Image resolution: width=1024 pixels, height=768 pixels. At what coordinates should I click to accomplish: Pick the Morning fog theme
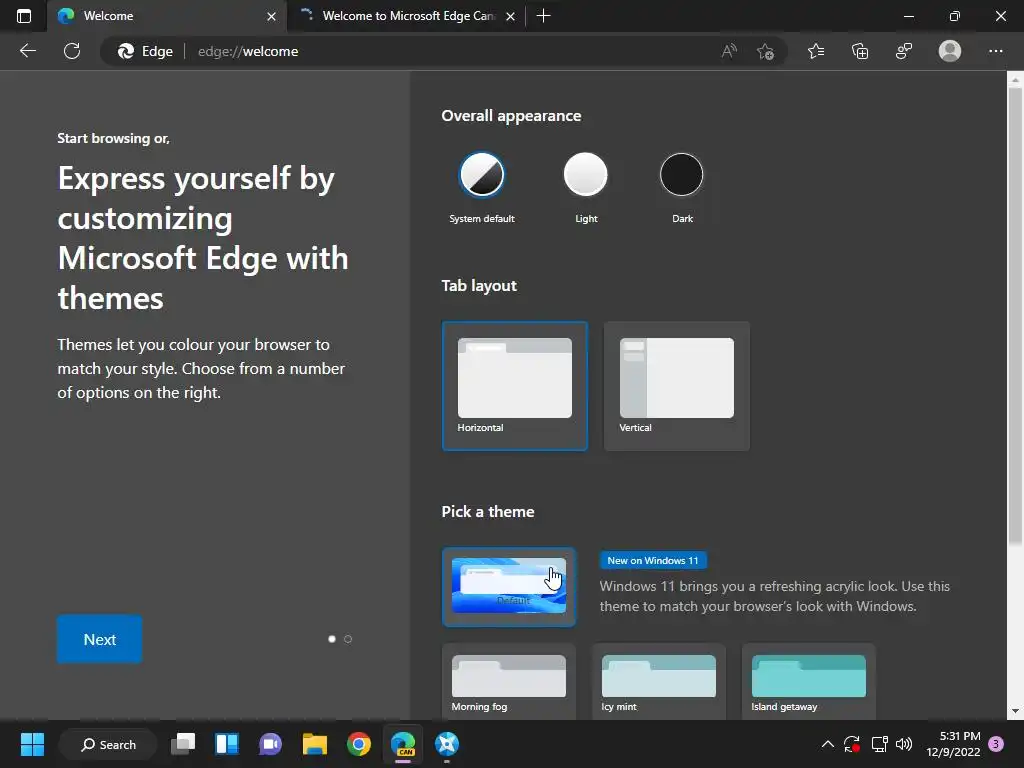pyautogui.click(x=509, y=682)
